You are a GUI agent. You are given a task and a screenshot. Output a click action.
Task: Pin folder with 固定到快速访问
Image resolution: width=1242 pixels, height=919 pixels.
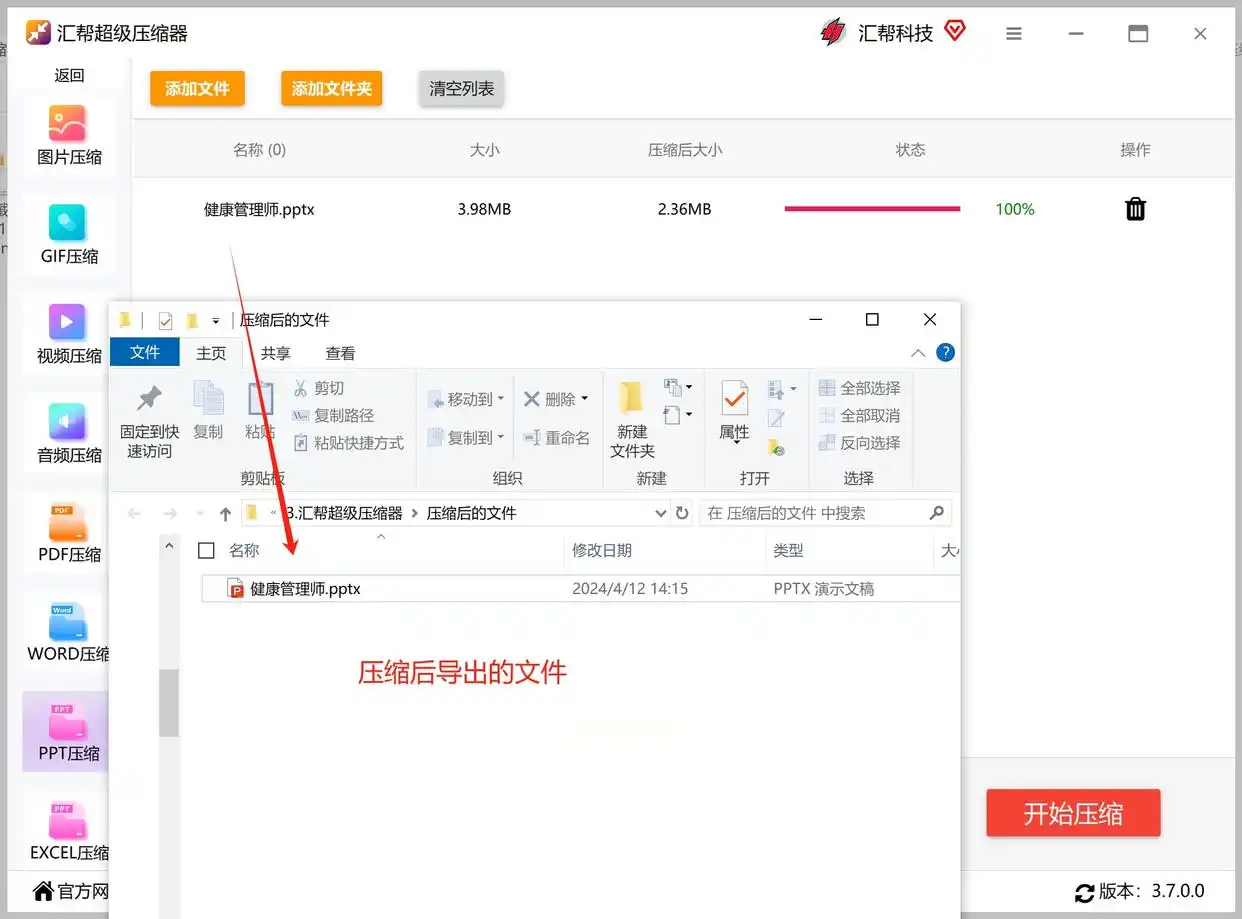coord(148,420)
